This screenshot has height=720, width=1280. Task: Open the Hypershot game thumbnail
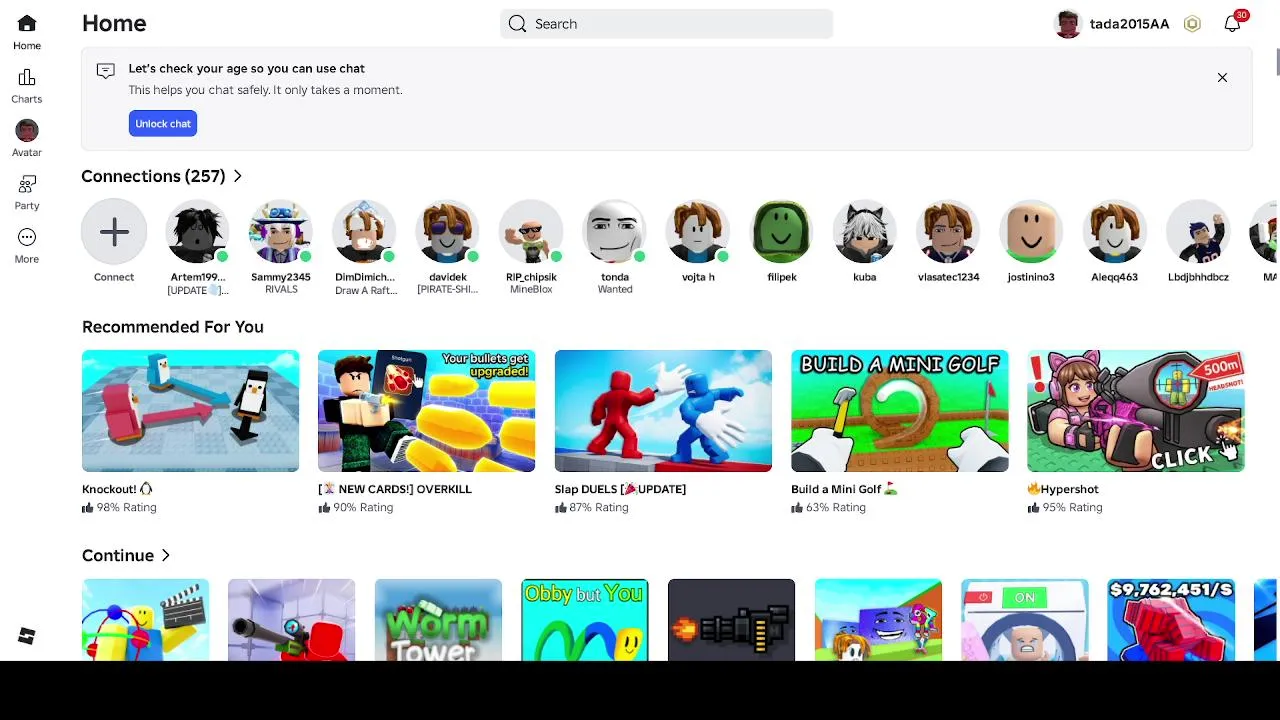[x=1135, y=411]
